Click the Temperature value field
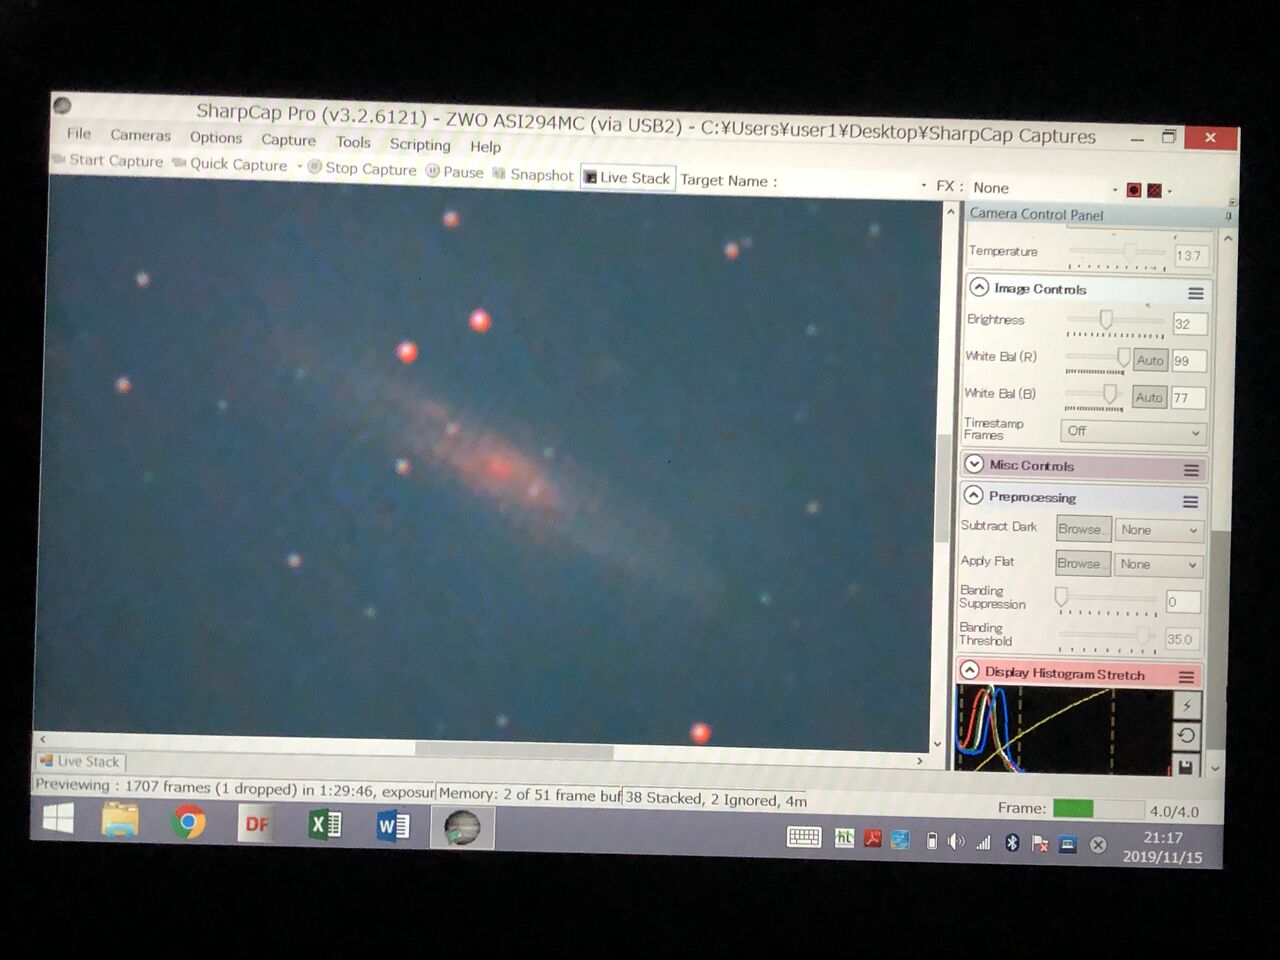The image size is (1280, 960). pyautogui.click(x=1190, y=255)
